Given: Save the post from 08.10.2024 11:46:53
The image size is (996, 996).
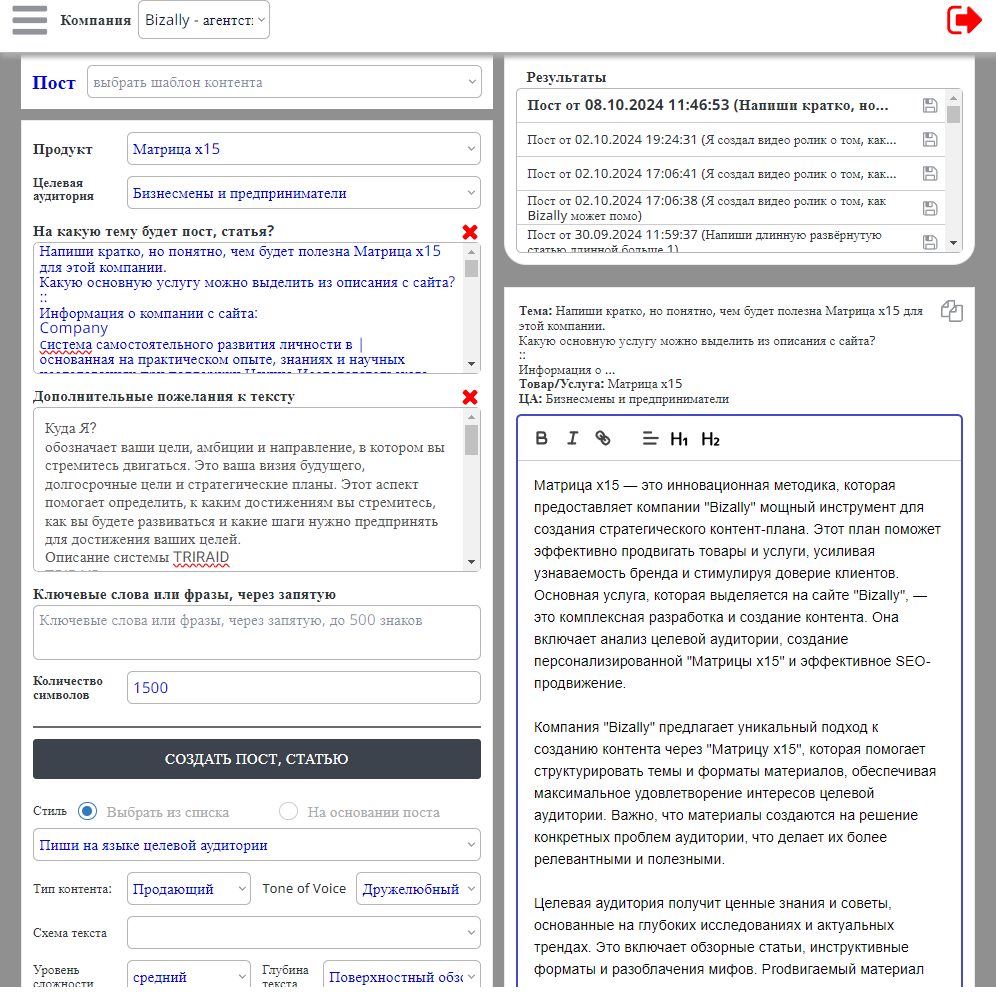Looking at the screenshot, I should (x=930, y=105).
